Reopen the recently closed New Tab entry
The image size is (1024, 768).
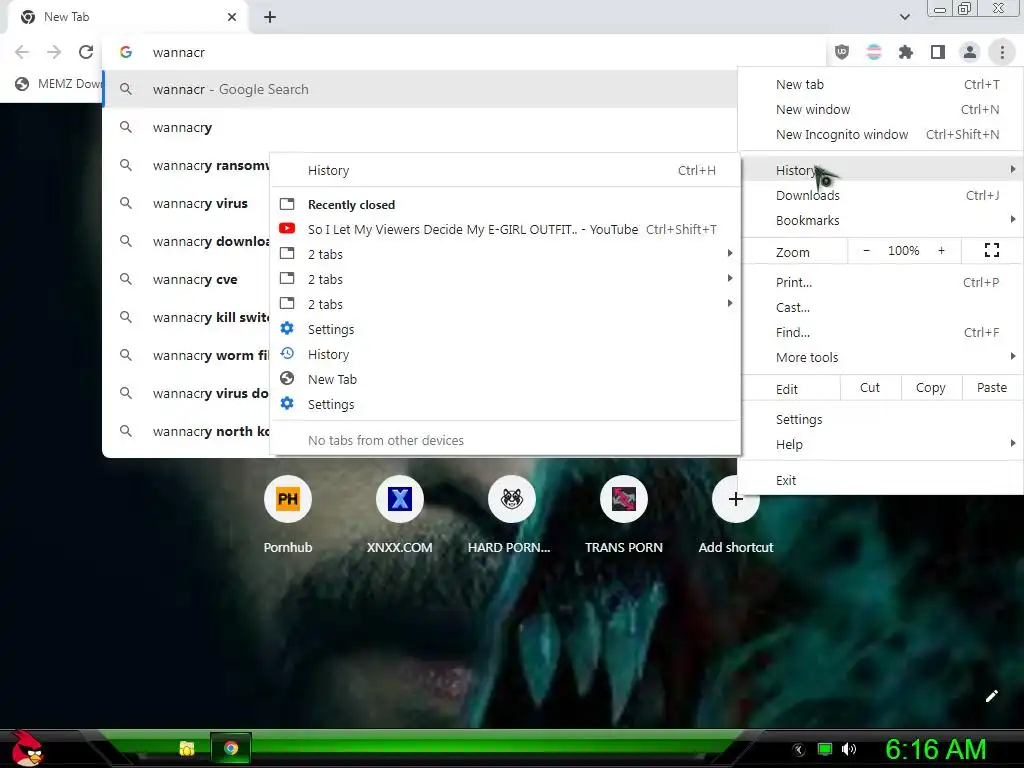[505, 379]
